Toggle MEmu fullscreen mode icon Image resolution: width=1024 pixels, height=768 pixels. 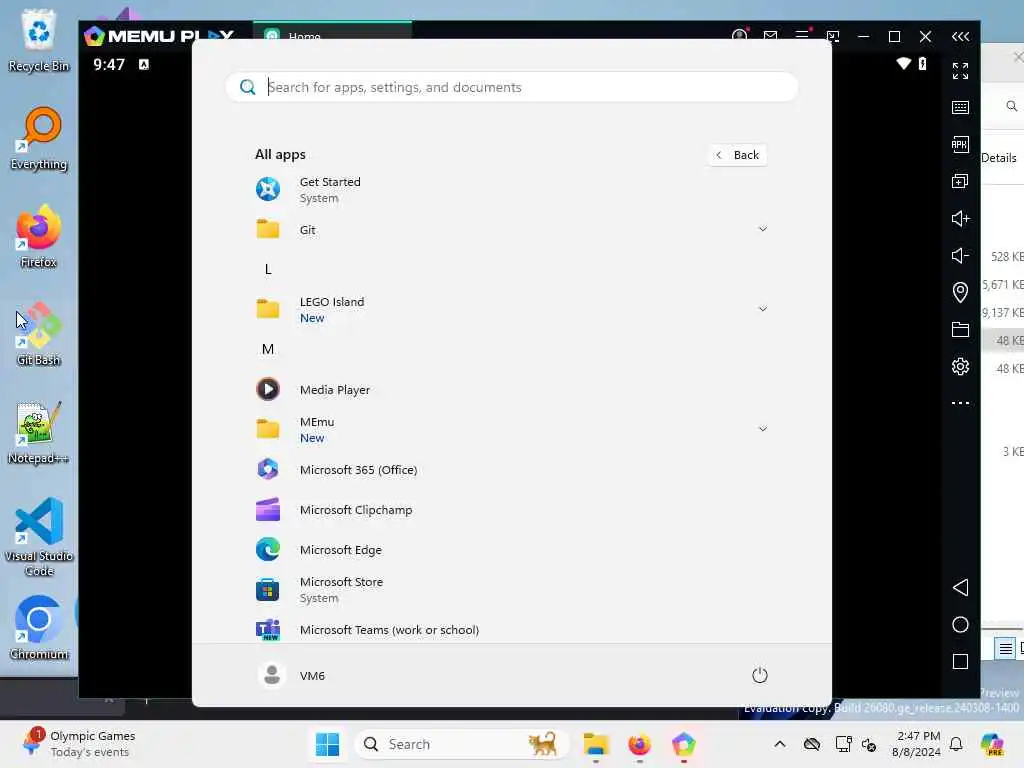coord(960,71)
